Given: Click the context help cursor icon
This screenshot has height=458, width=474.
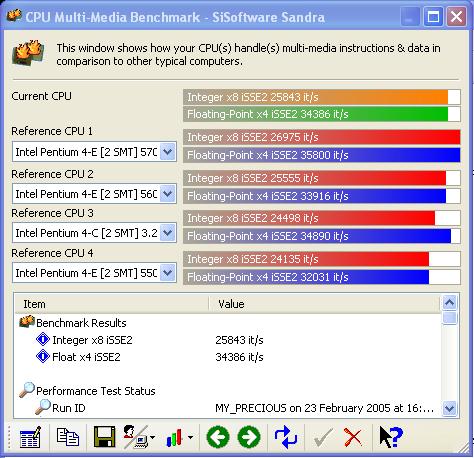Looking at the screenshot, I should pyautogui.click(x=391, y=437).
